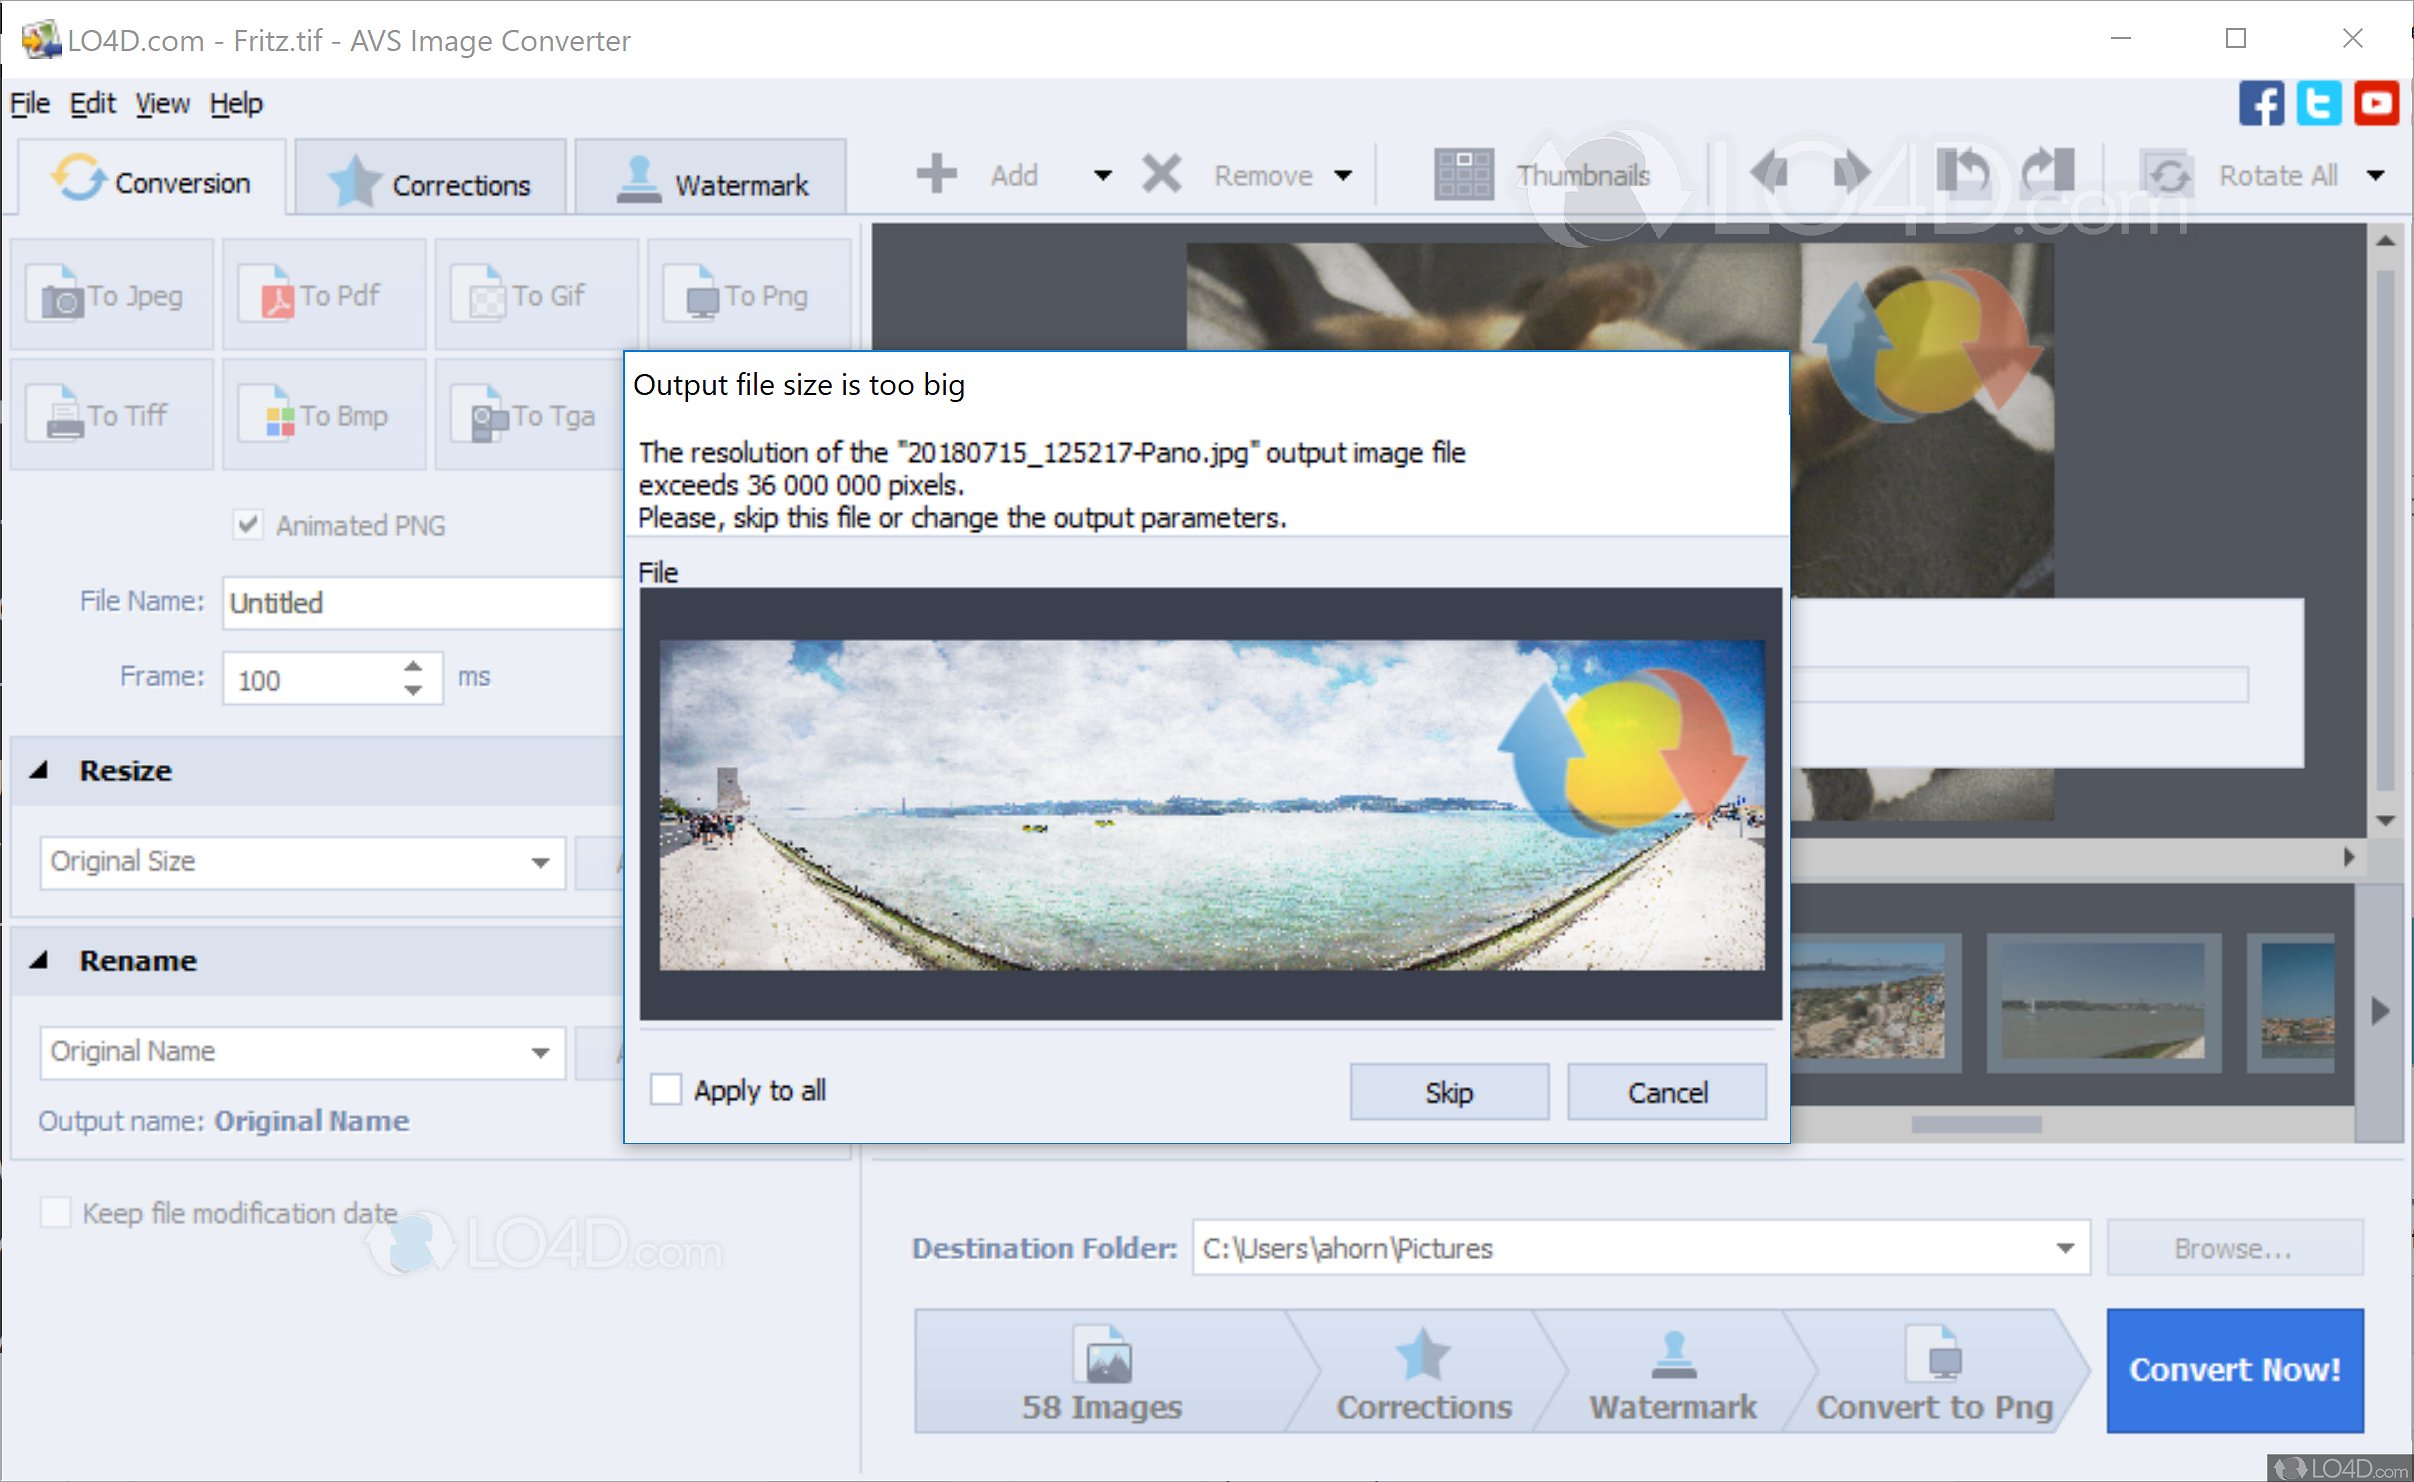Viewport: 2414px width, 1482px height.
Task: Choose the To Png output format
Action: 750,294
